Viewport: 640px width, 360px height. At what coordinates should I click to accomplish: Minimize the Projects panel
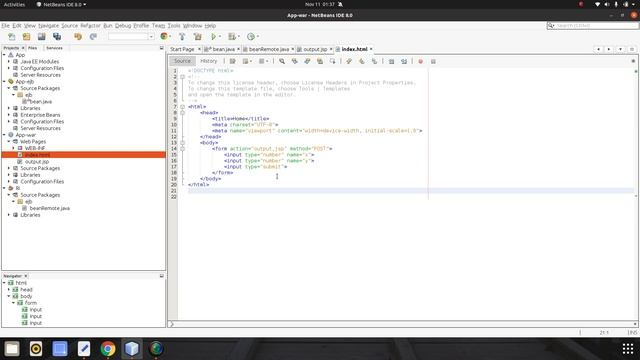(x=162, y=48)
